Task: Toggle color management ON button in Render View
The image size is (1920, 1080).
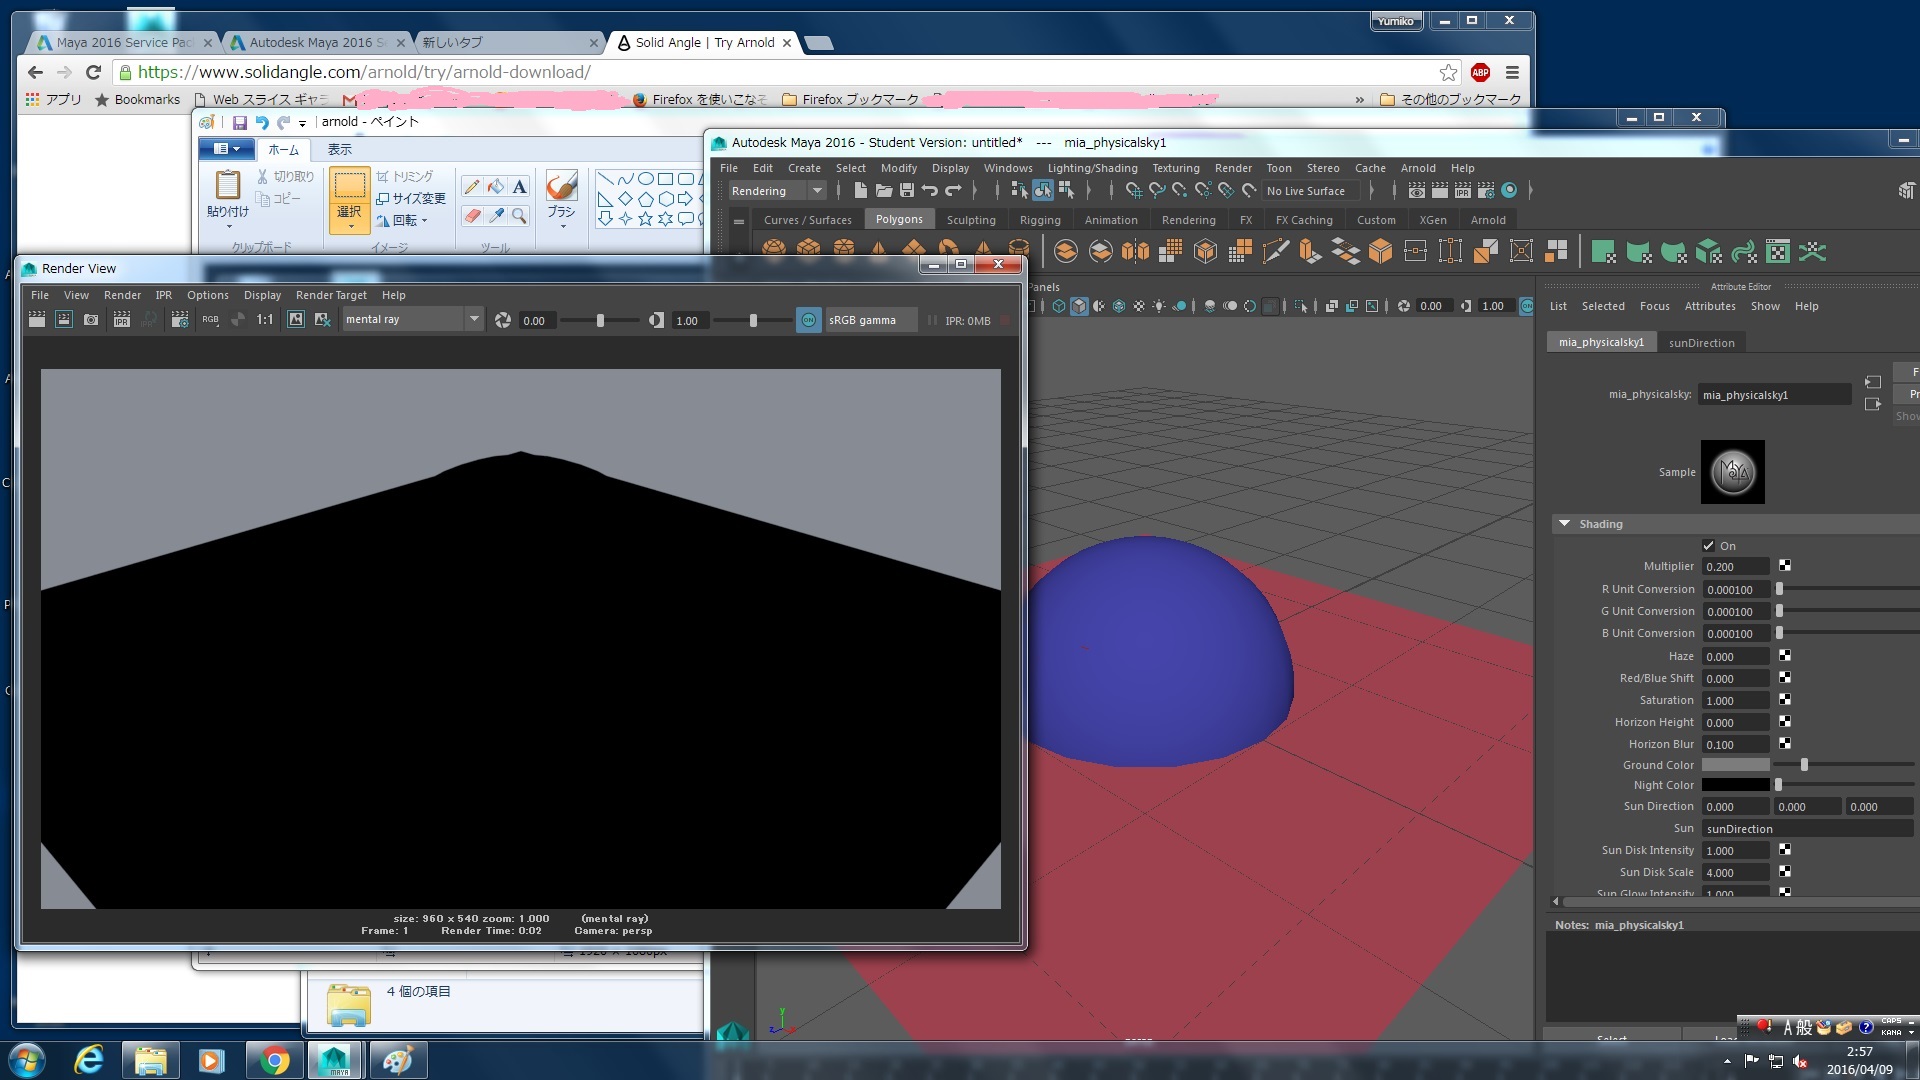Action: tap(808, 320)
